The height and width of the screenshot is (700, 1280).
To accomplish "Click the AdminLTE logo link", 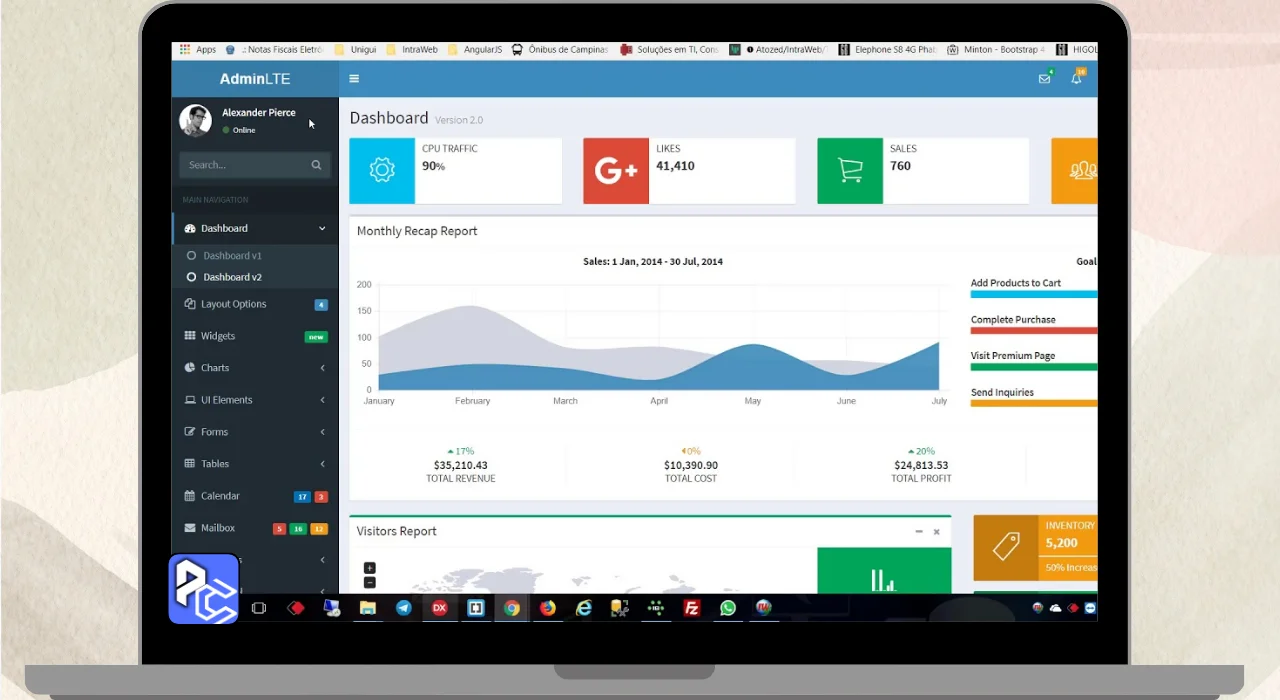I will pos(255,79).
